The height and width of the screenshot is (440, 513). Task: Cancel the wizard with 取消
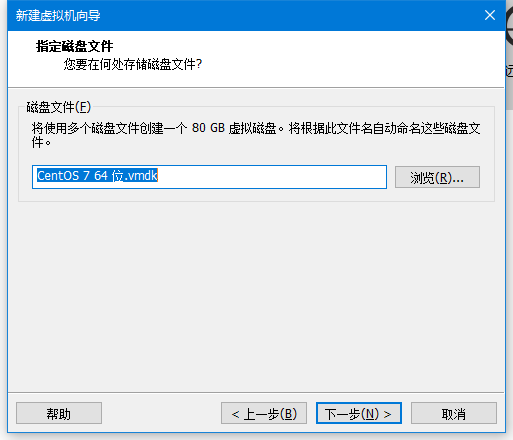(454, 413)
